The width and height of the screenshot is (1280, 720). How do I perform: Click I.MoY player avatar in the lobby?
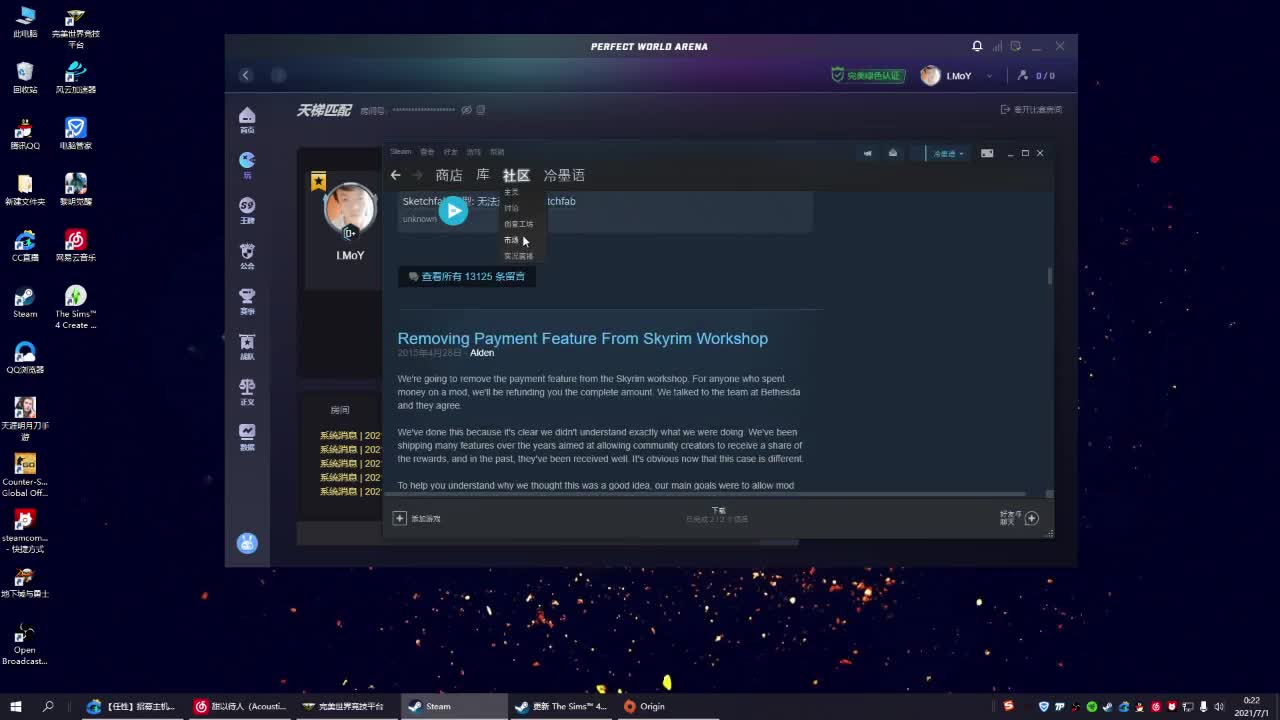point(350,210)
